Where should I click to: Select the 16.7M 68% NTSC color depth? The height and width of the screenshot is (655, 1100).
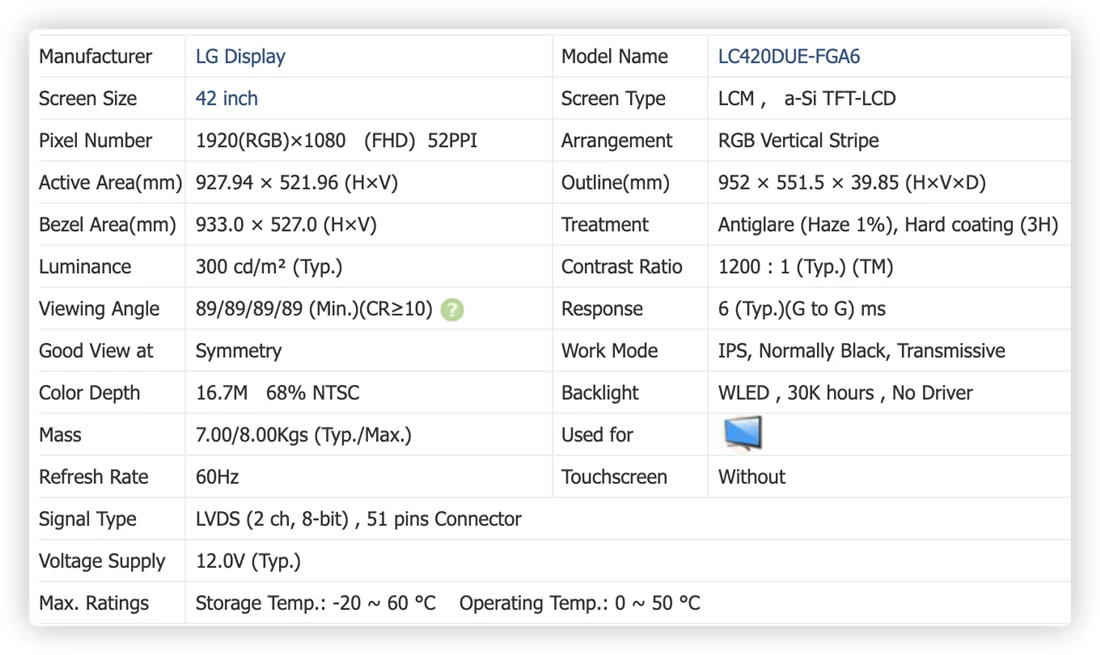click(x=277, y=393)
